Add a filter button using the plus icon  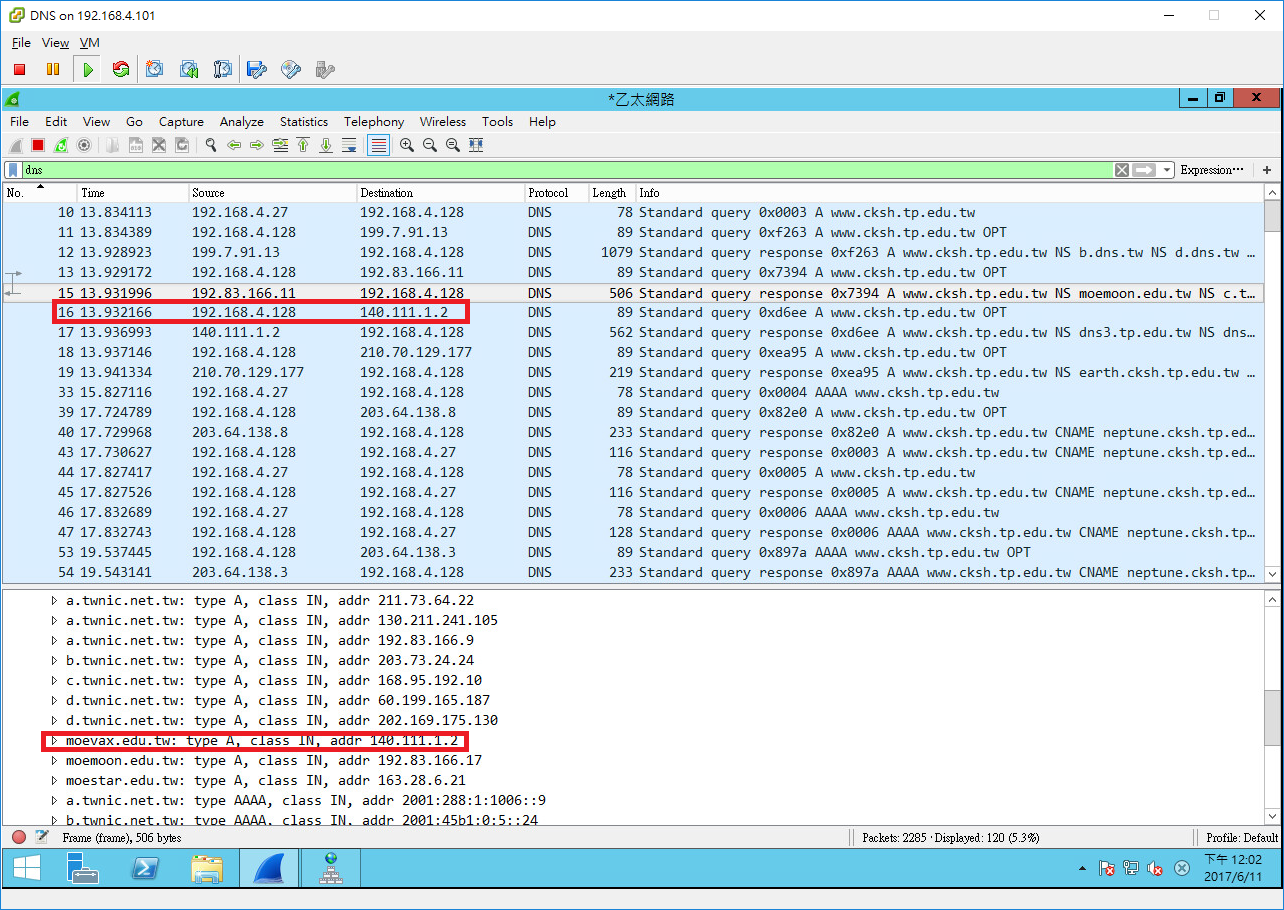pos(1267,170)
